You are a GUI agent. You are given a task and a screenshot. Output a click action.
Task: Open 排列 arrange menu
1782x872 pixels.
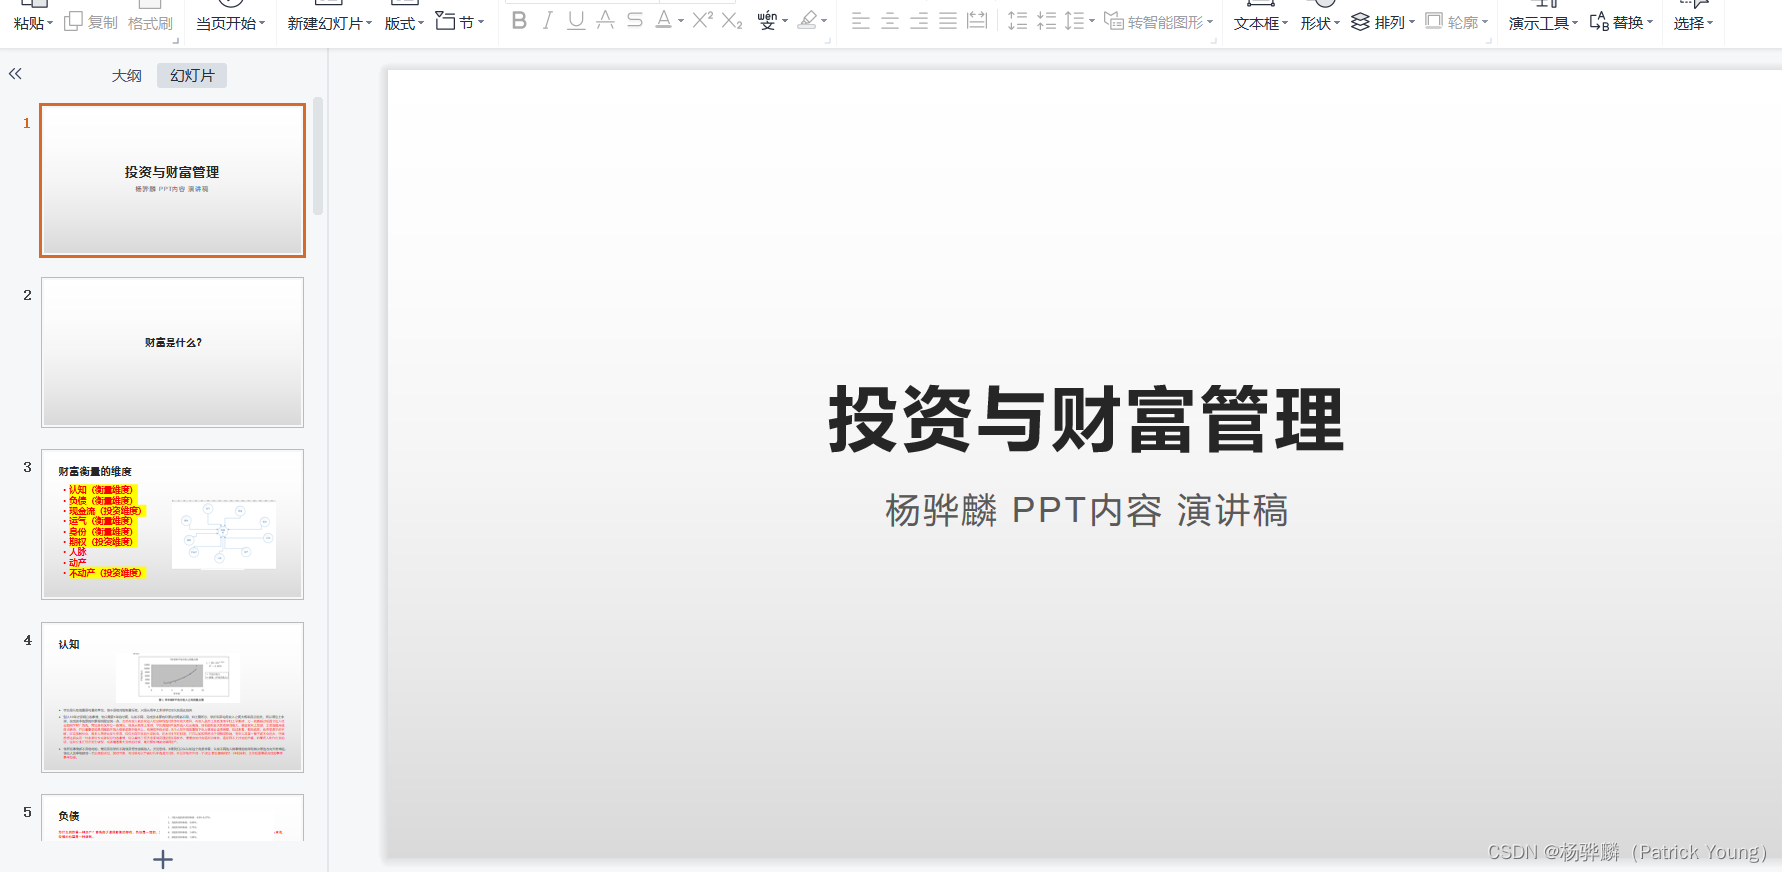pos(1383,22)
